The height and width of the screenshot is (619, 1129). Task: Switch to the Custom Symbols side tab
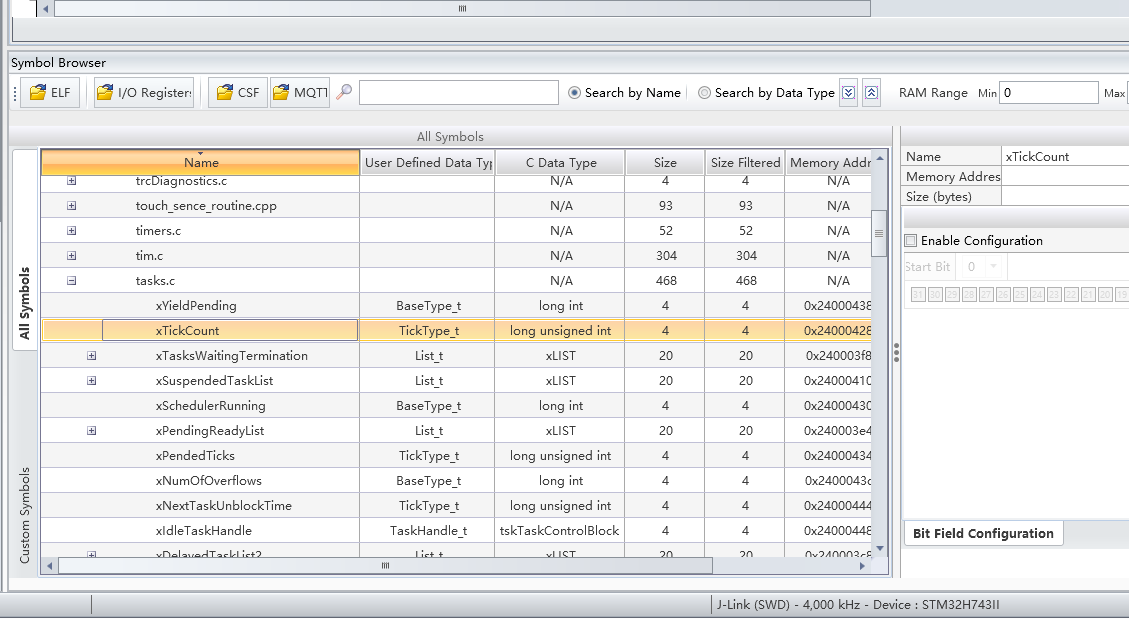point(24,515)
